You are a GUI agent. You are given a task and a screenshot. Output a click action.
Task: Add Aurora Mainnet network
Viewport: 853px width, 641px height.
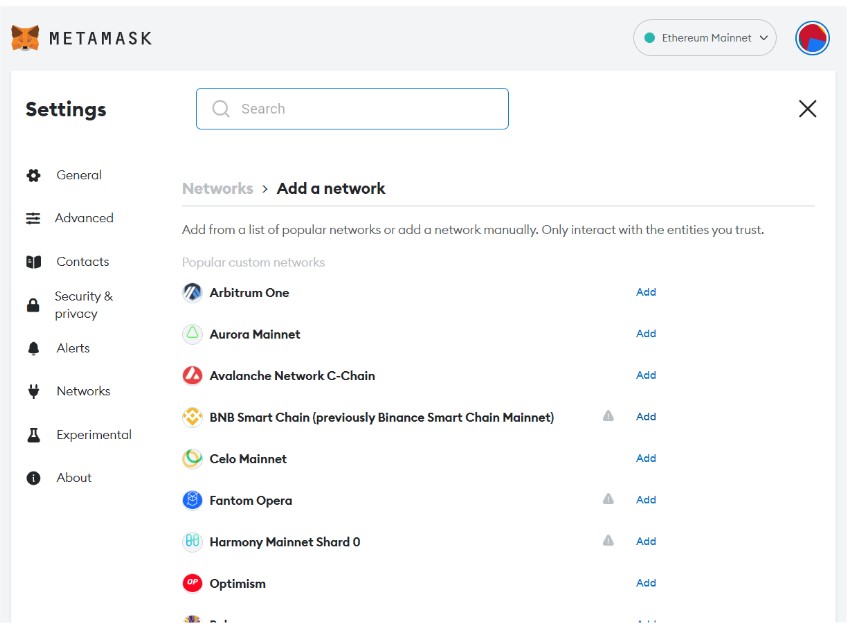click(646, 334)
